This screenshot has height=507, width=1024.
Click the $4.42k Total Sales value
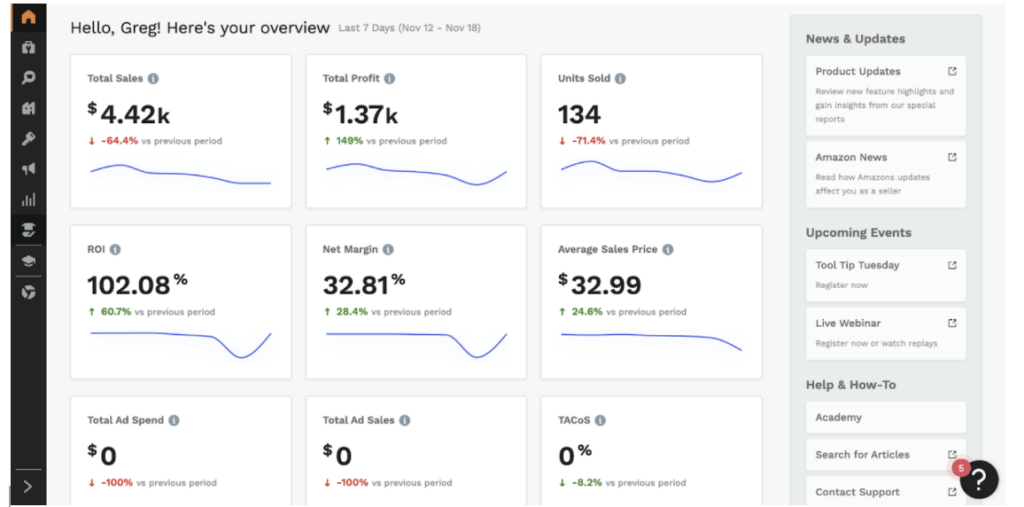click(129, 114)
